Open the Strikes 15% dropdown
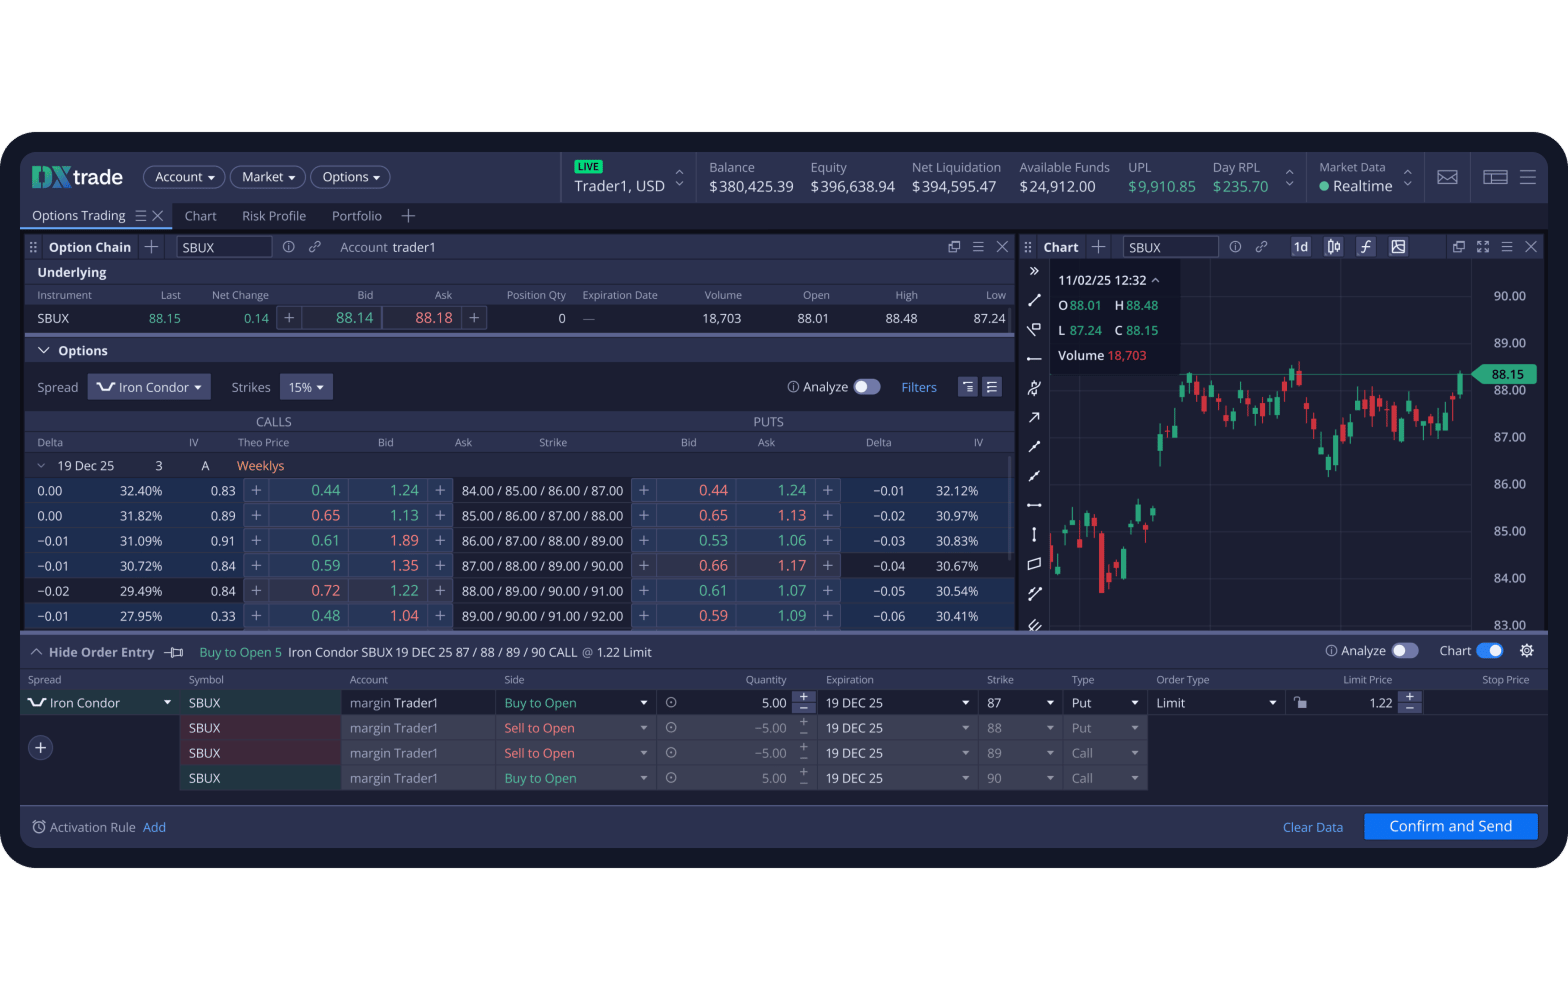Viewport: 1568px width, 1000px height. 306,387
